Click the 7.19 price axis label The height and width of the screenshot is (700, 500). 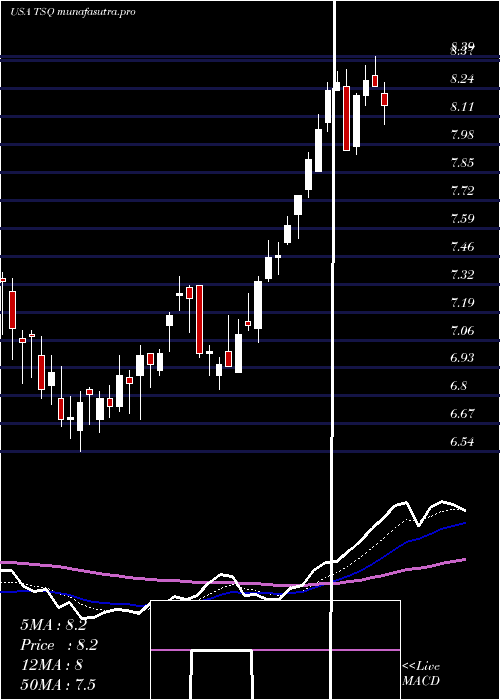click(x=462, y=303)
